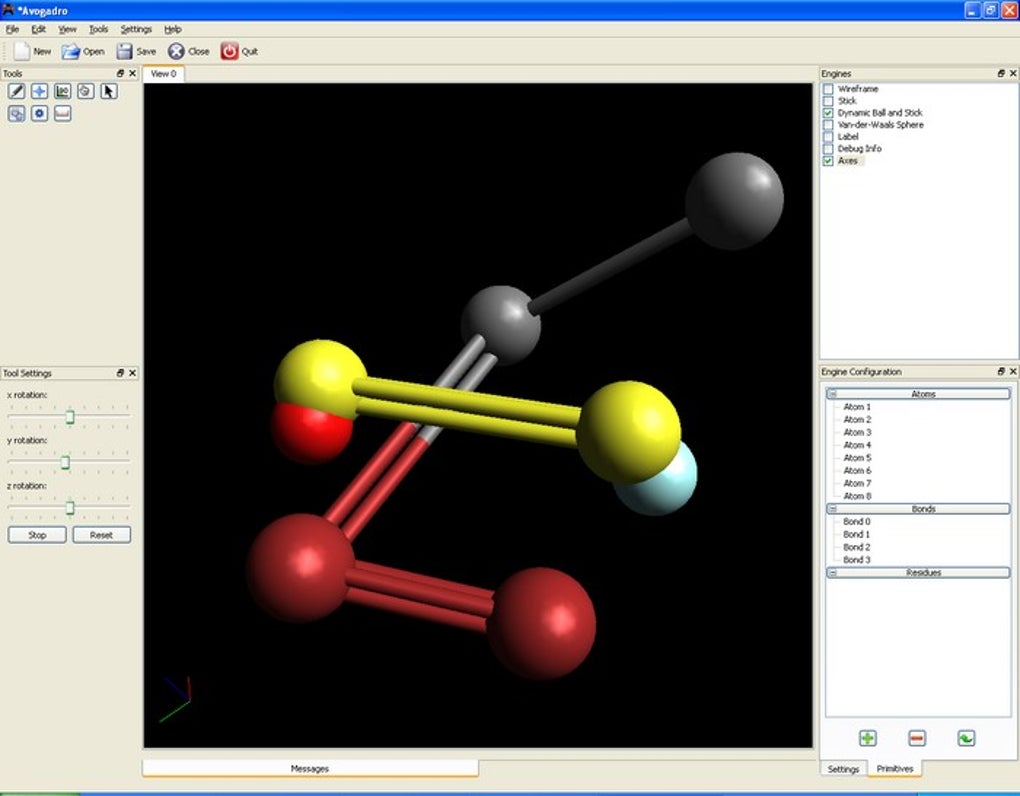The image size is (1020, 796).
Task: Pick the Measure ruler tool
Action: click(x=62, y=114)
